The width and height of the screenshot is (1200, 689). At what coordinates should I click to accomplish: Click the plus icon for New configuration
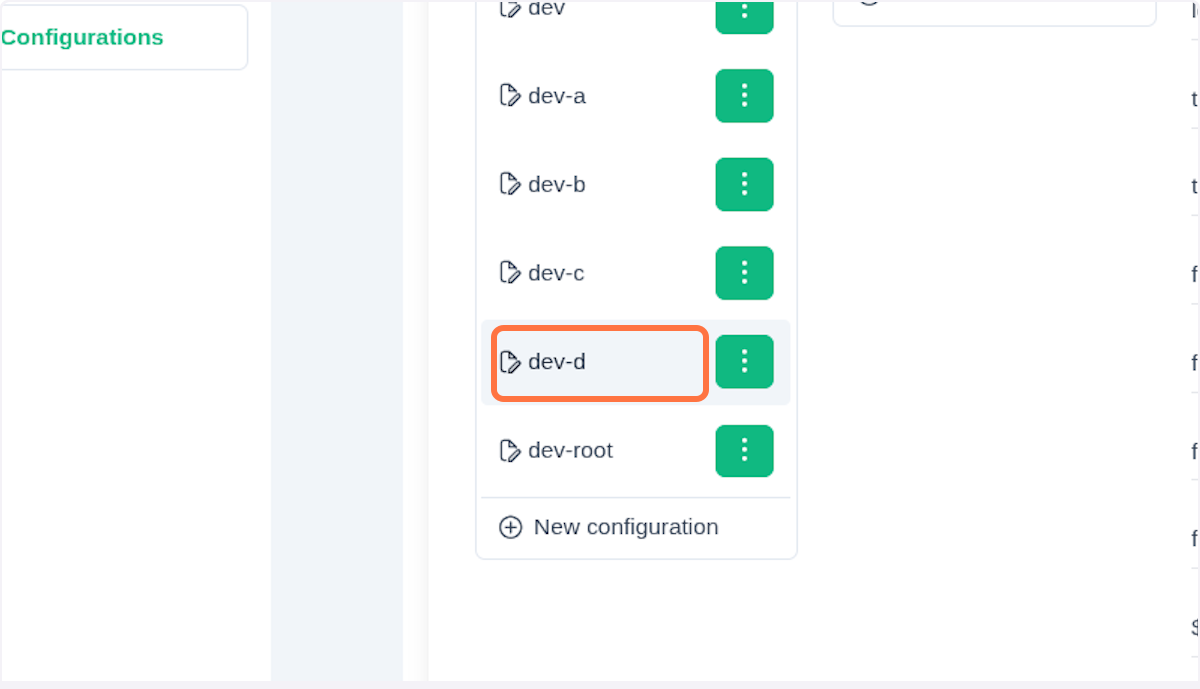(x=511, y=527)
